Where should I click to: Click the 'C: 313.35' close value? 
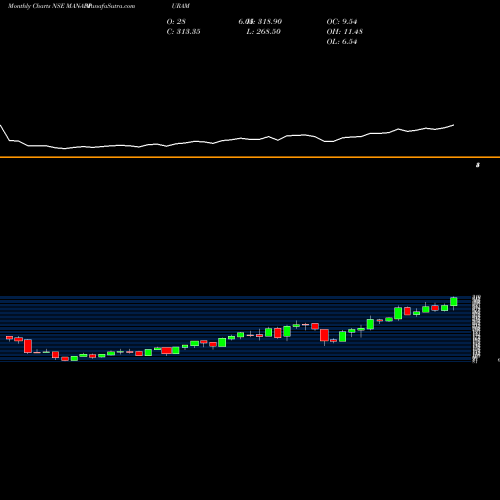(183, 32)
